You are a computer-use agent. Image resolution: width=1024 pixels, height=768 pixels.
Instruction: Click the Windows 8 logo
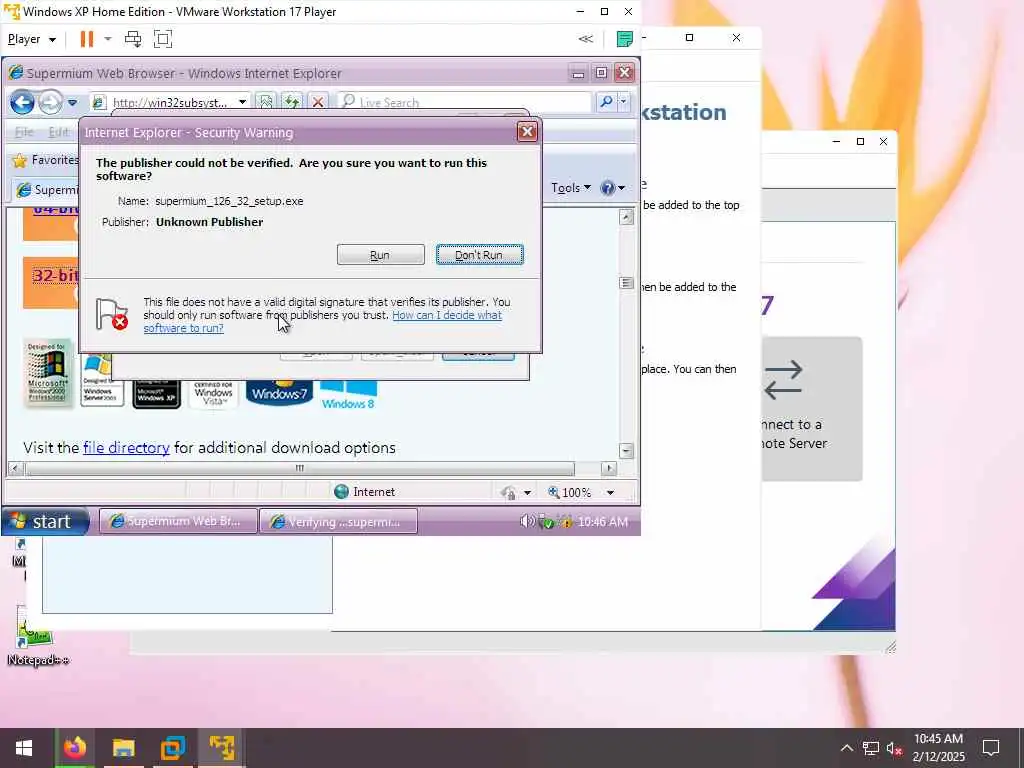[348, 394]
